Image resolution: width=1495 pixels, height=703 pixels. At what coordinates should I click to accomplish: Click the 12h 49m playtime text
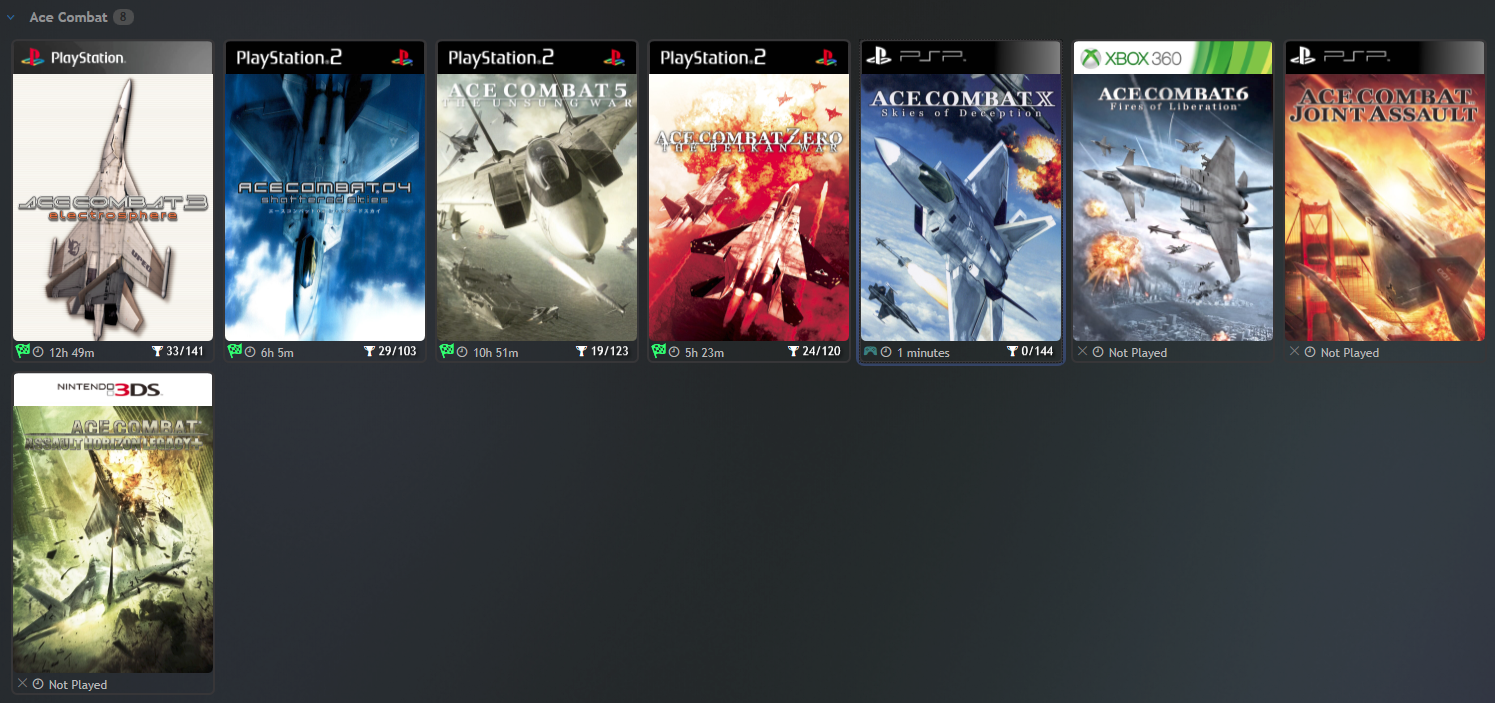[x=72, y=352]
